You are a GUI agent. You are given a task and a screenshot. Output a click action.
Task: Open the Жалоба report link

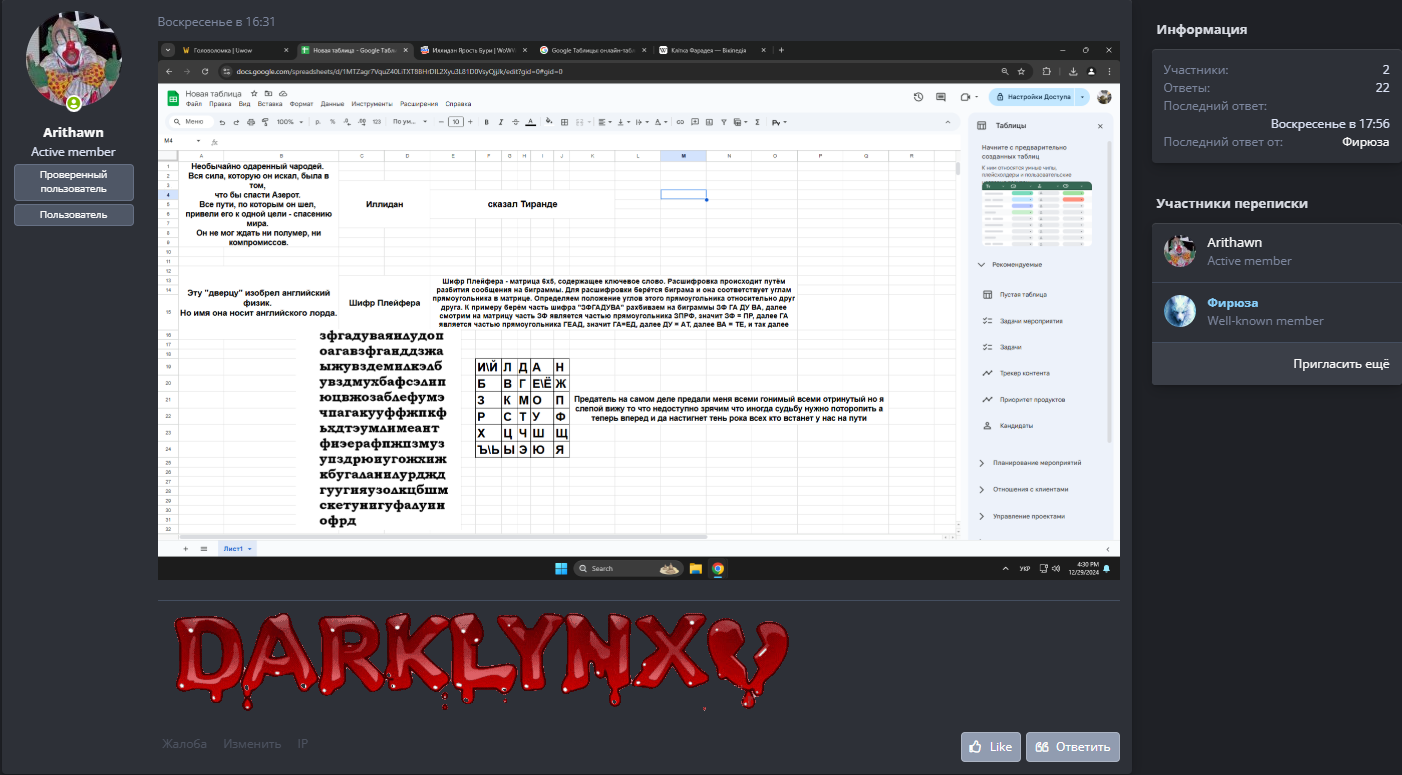184,744
